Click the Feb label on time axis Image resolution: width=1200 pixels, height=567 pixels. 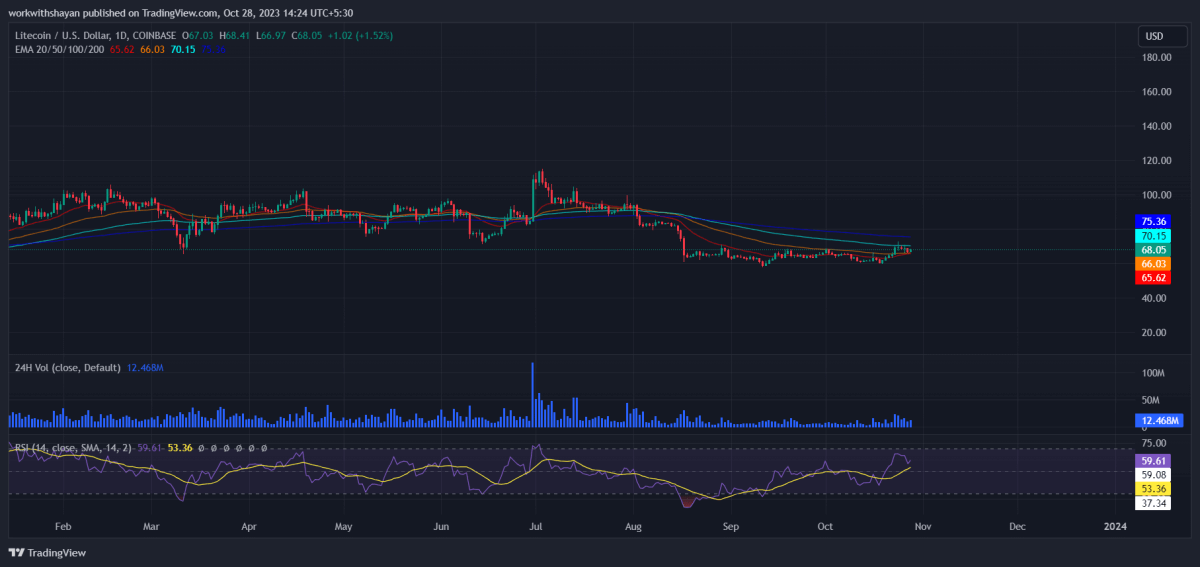point(62,525)
